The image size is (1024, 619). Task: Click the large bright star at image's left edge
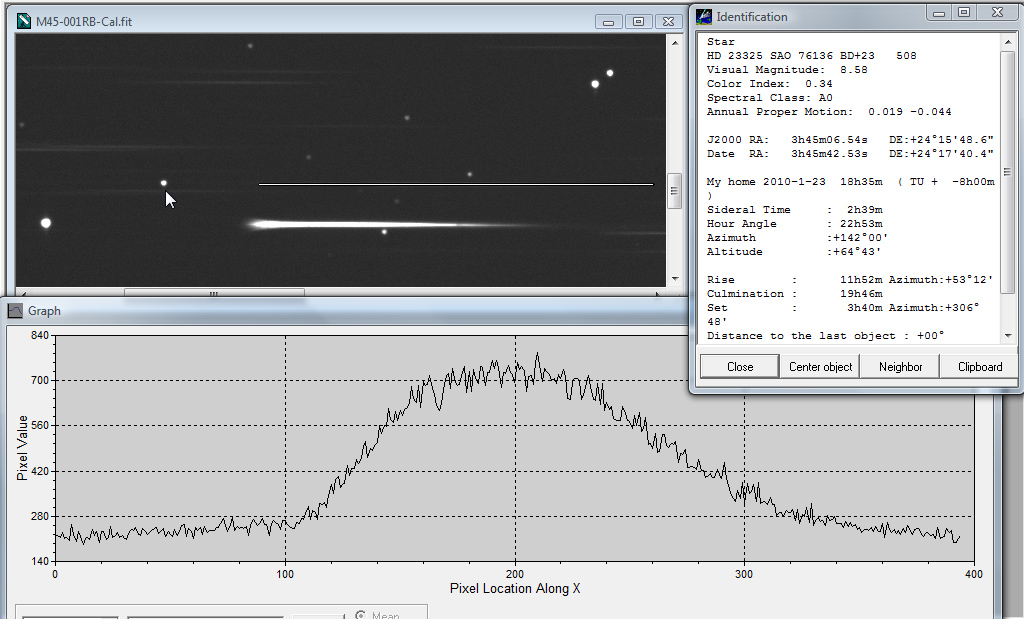46,223
